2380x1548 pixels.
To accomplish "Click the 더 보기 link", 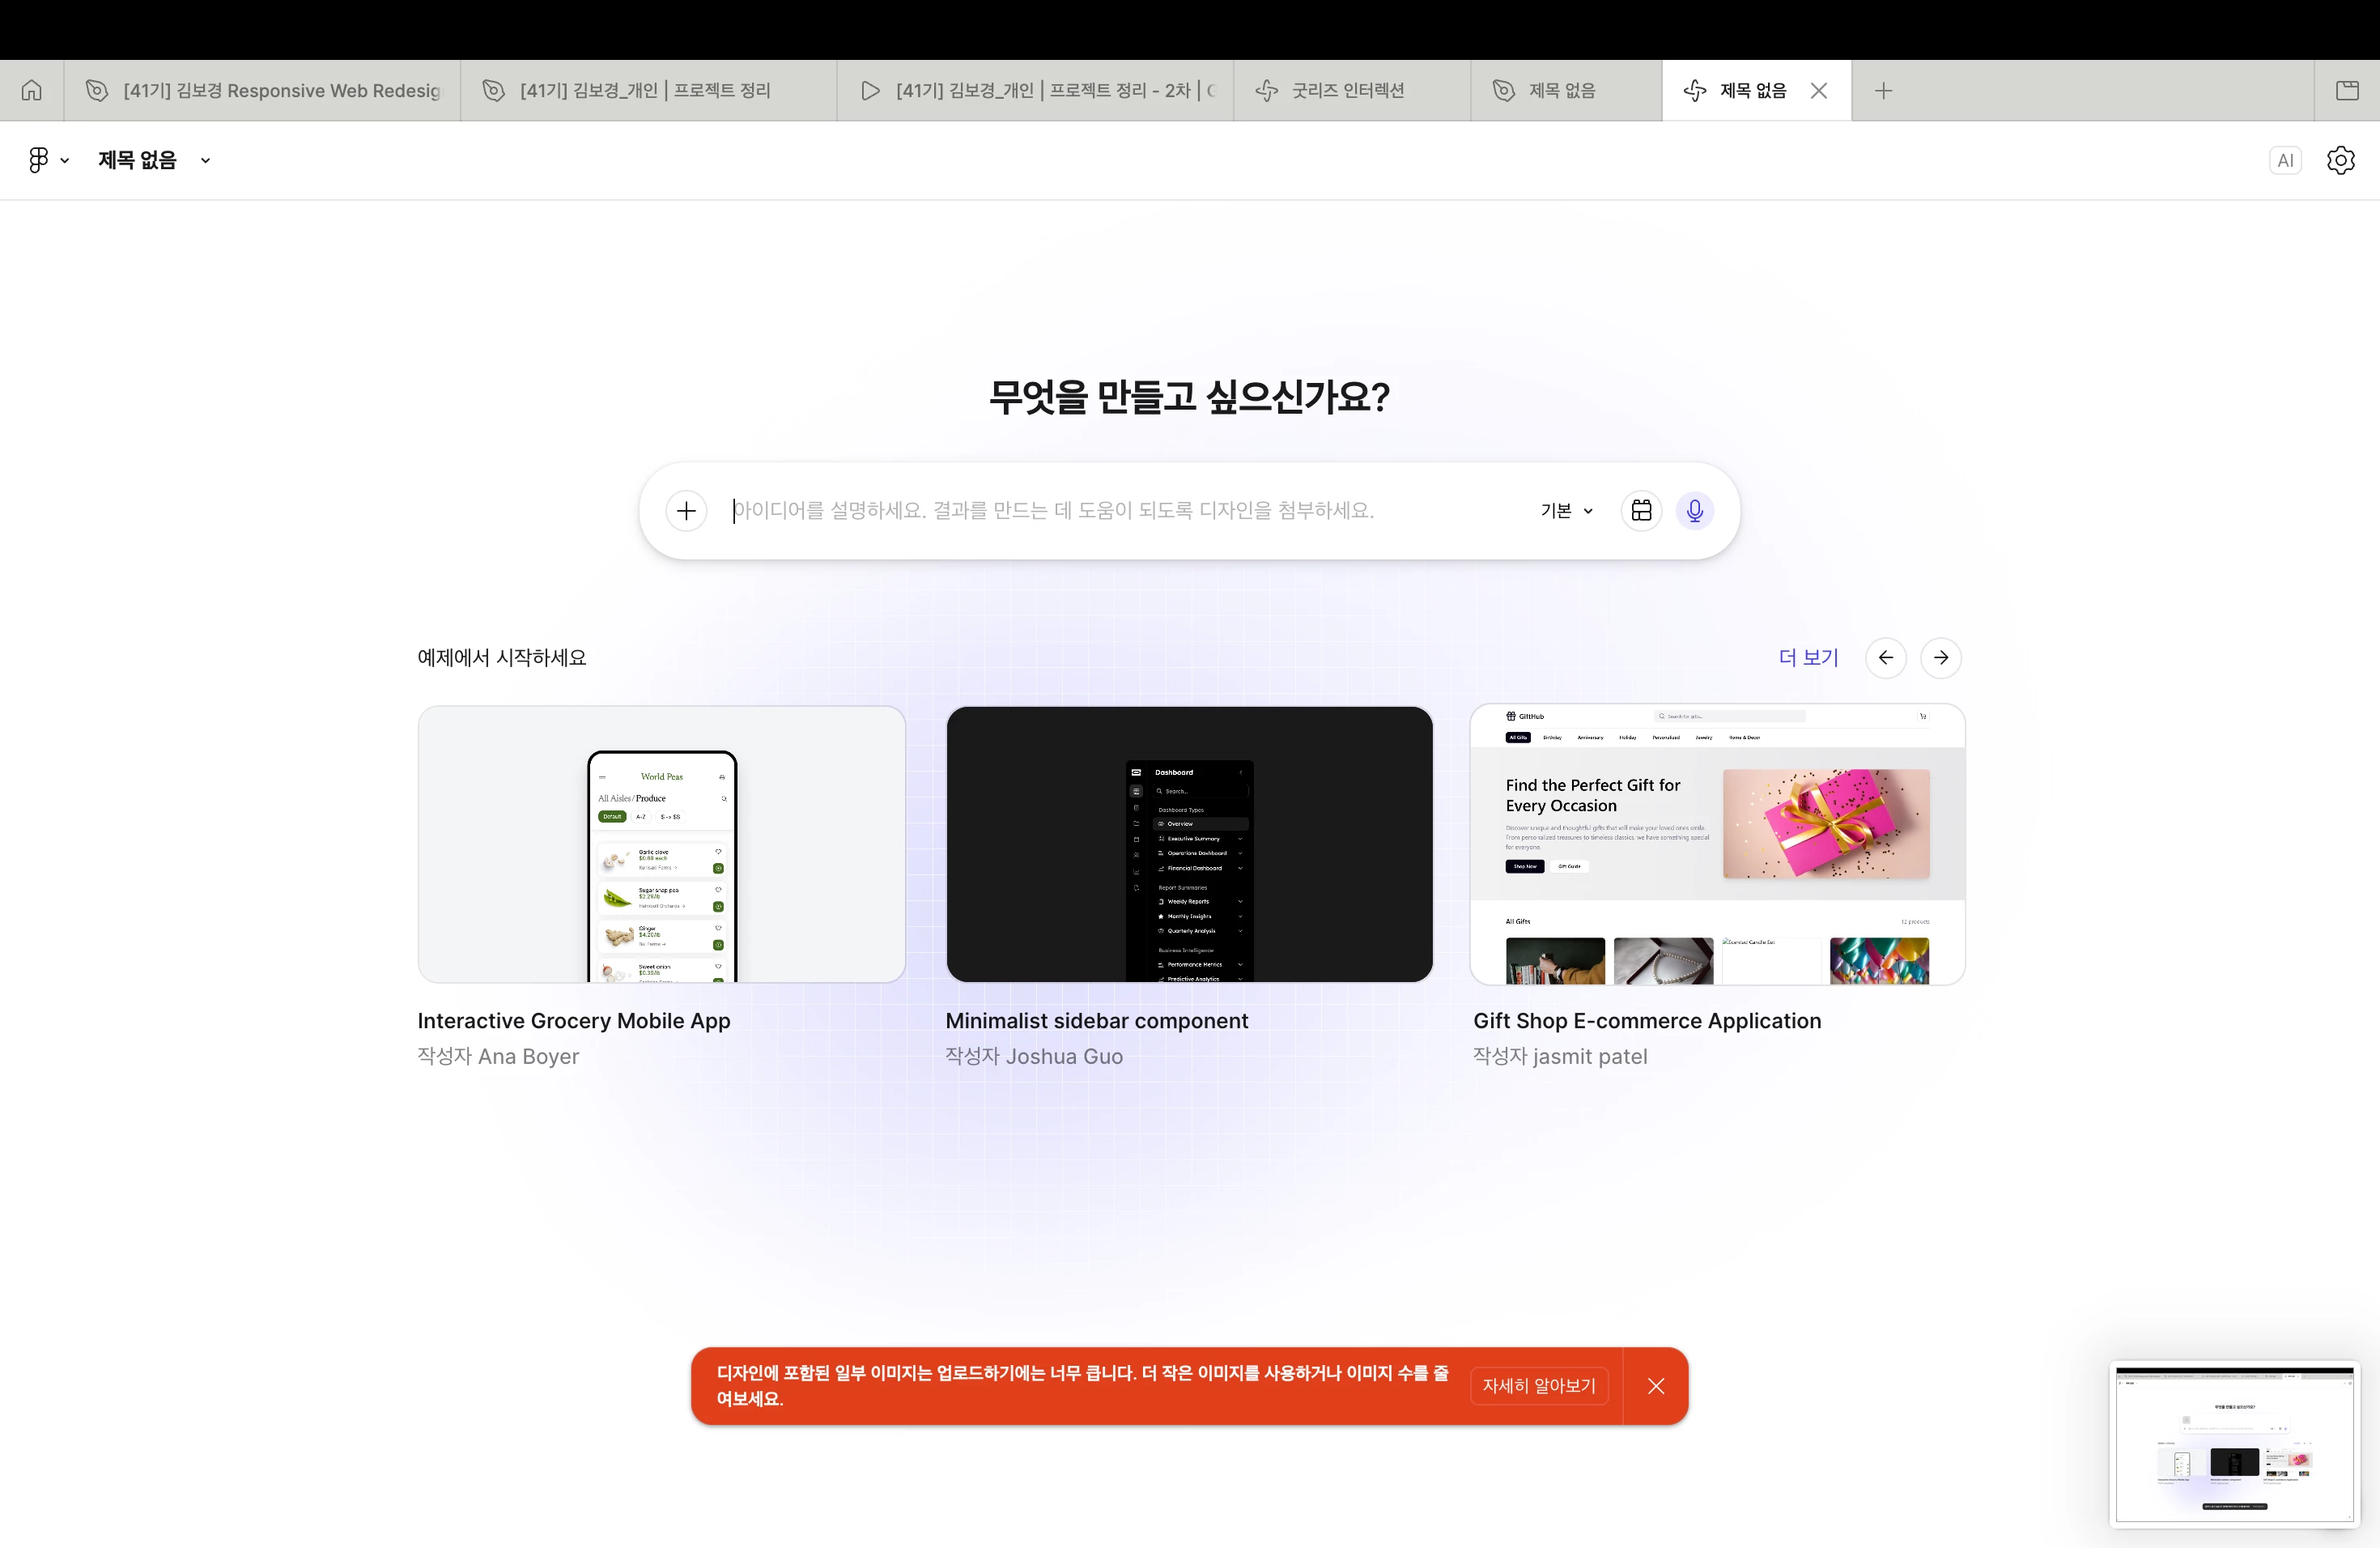I will [x=1808, y=657].
